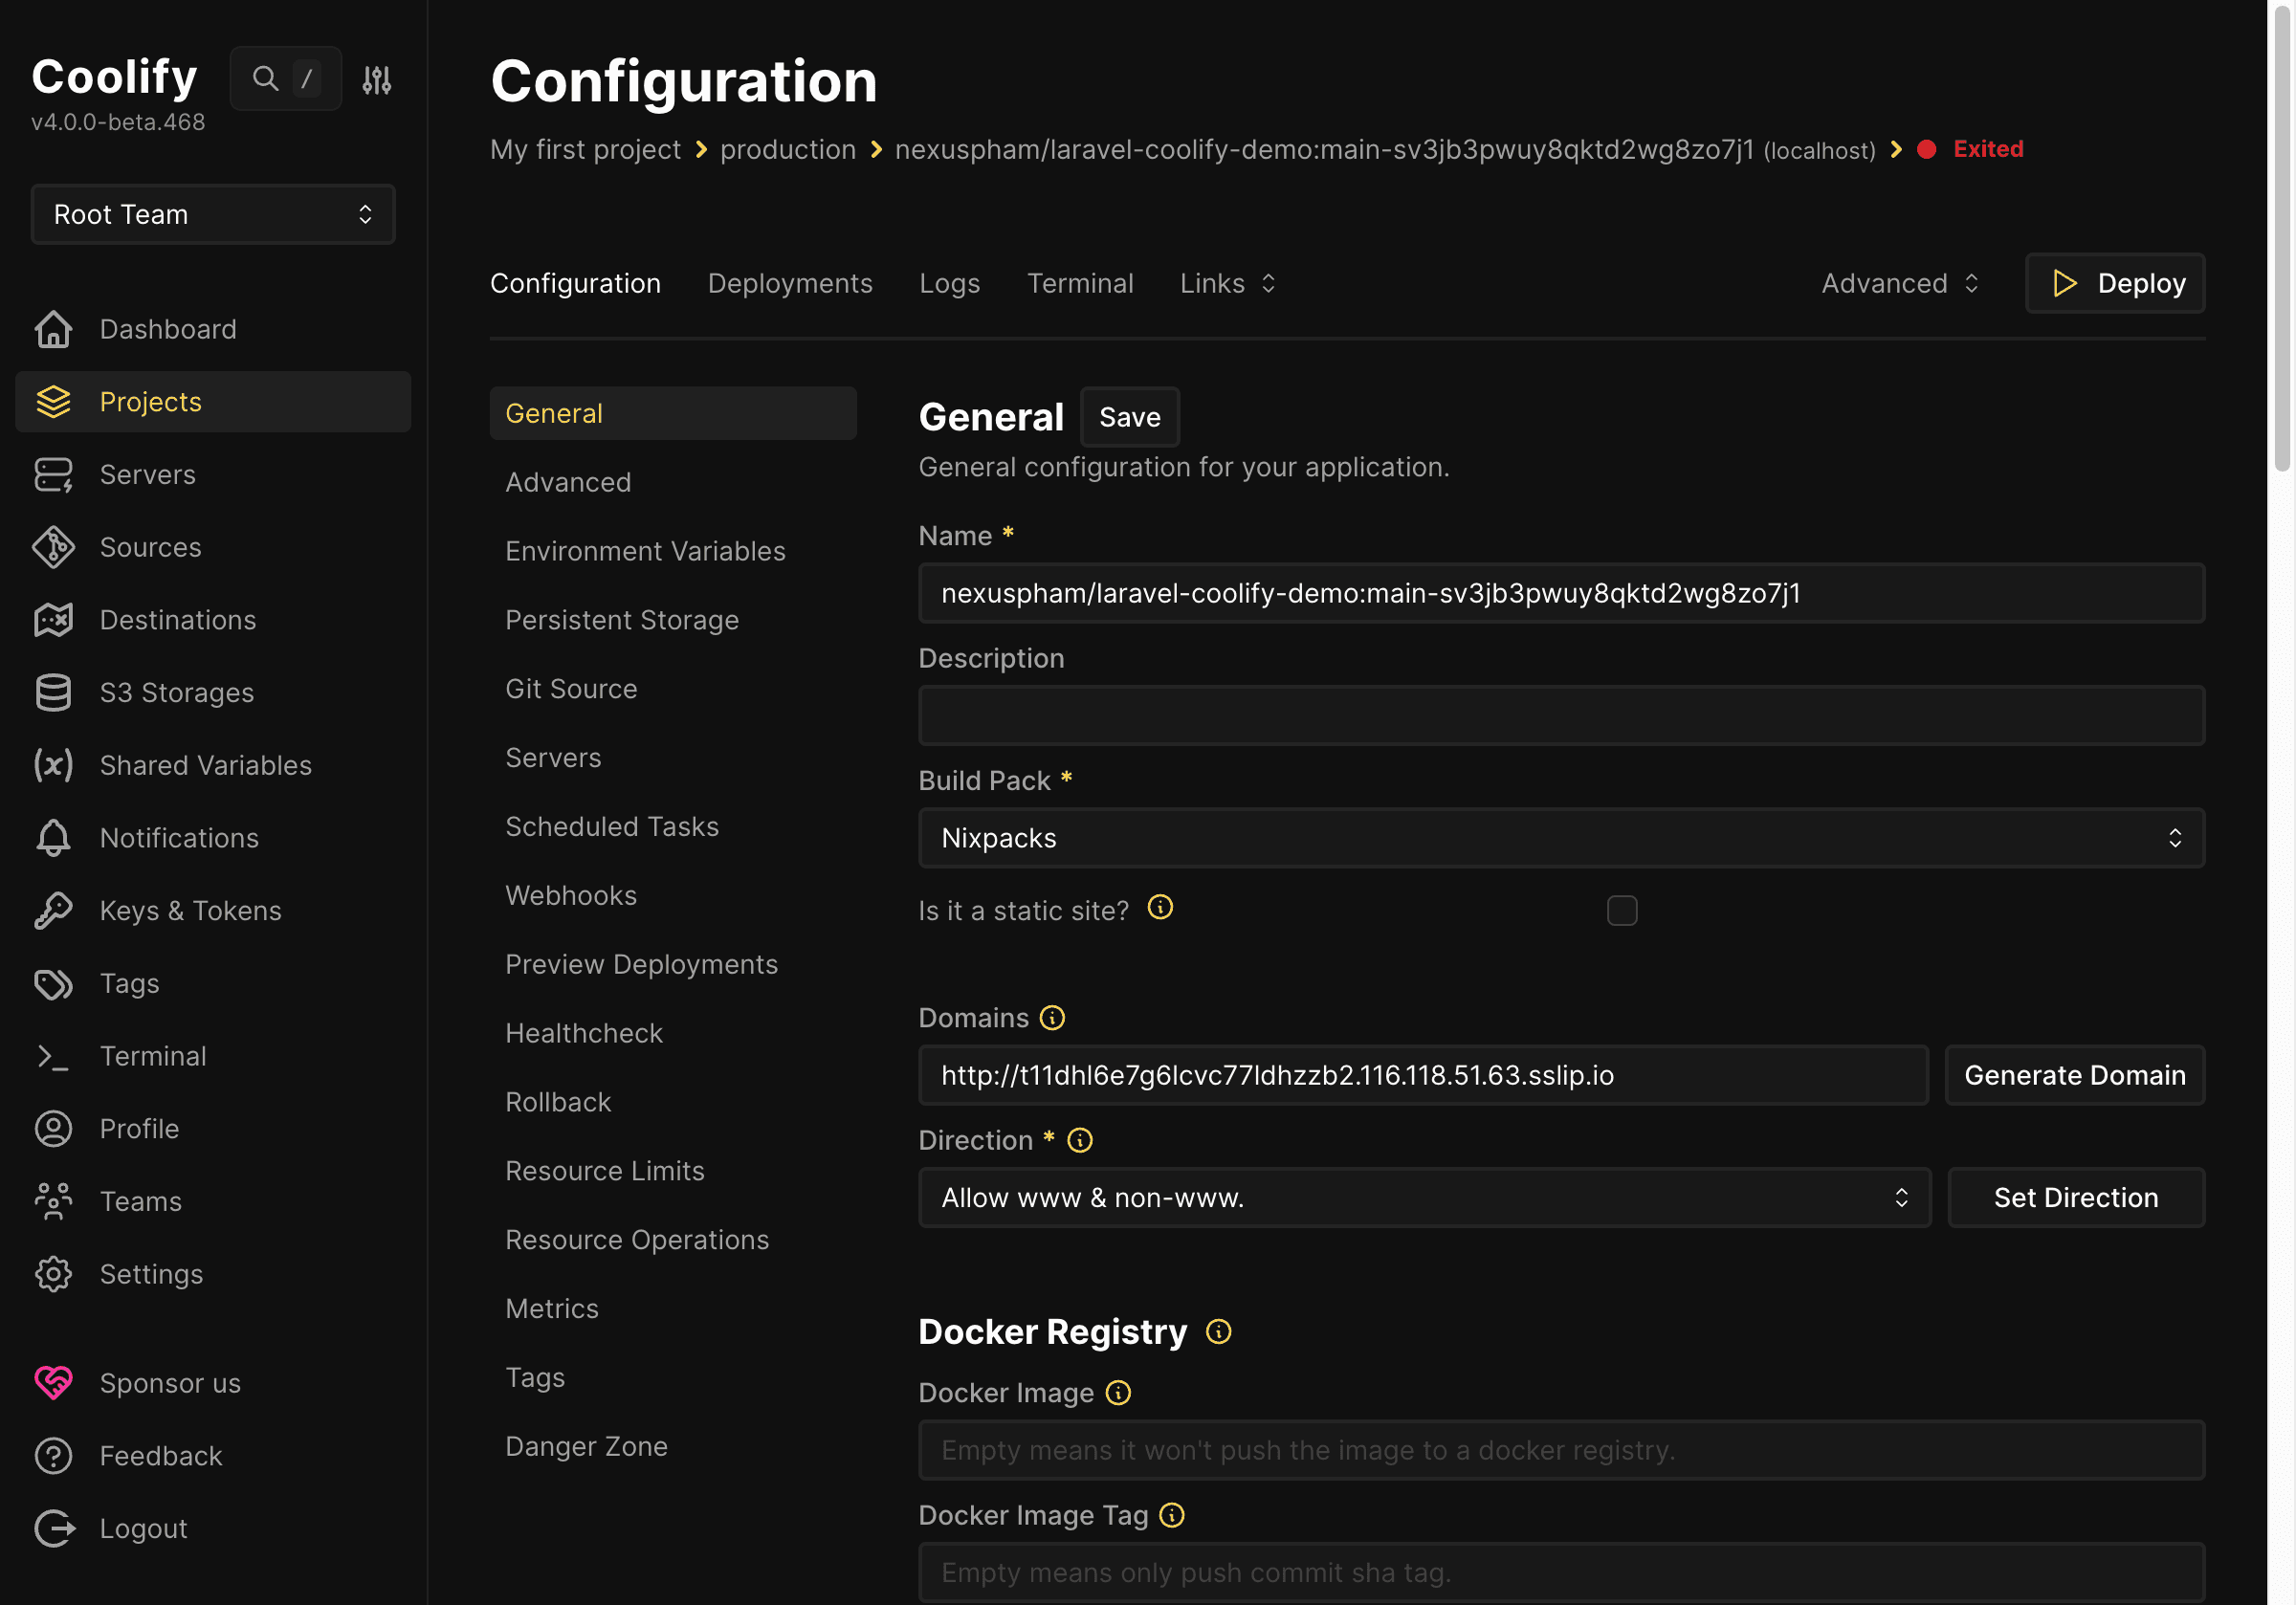This screenshot has height=1605, width=2296.
Task: Click the settings sliders icon beside search
Action: tap(377, 78)
